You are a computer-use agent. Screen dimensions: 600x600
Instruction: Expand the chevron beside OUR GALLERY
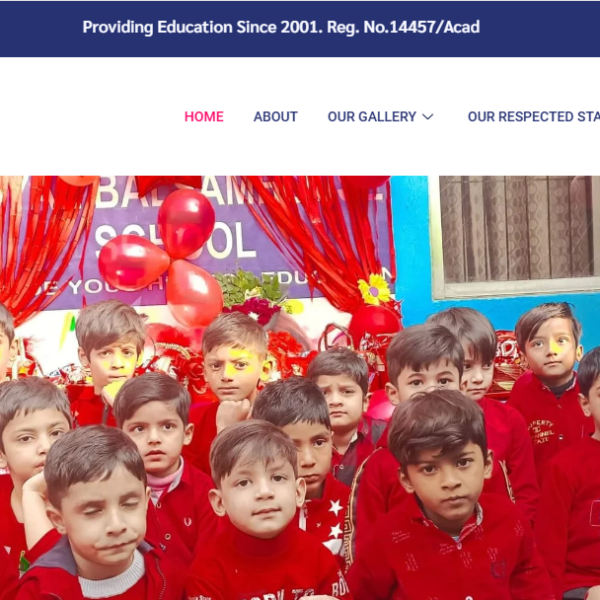(x=428, y=117)
